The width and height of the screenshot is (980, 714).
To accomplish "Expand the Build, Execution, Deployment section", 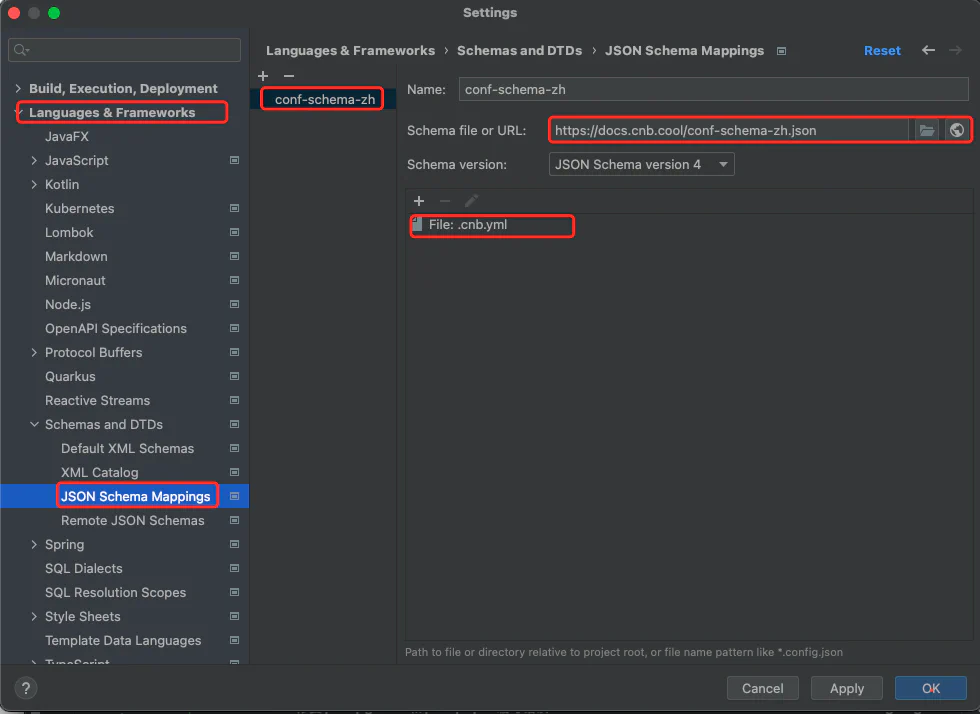I will tap(18, 88).
